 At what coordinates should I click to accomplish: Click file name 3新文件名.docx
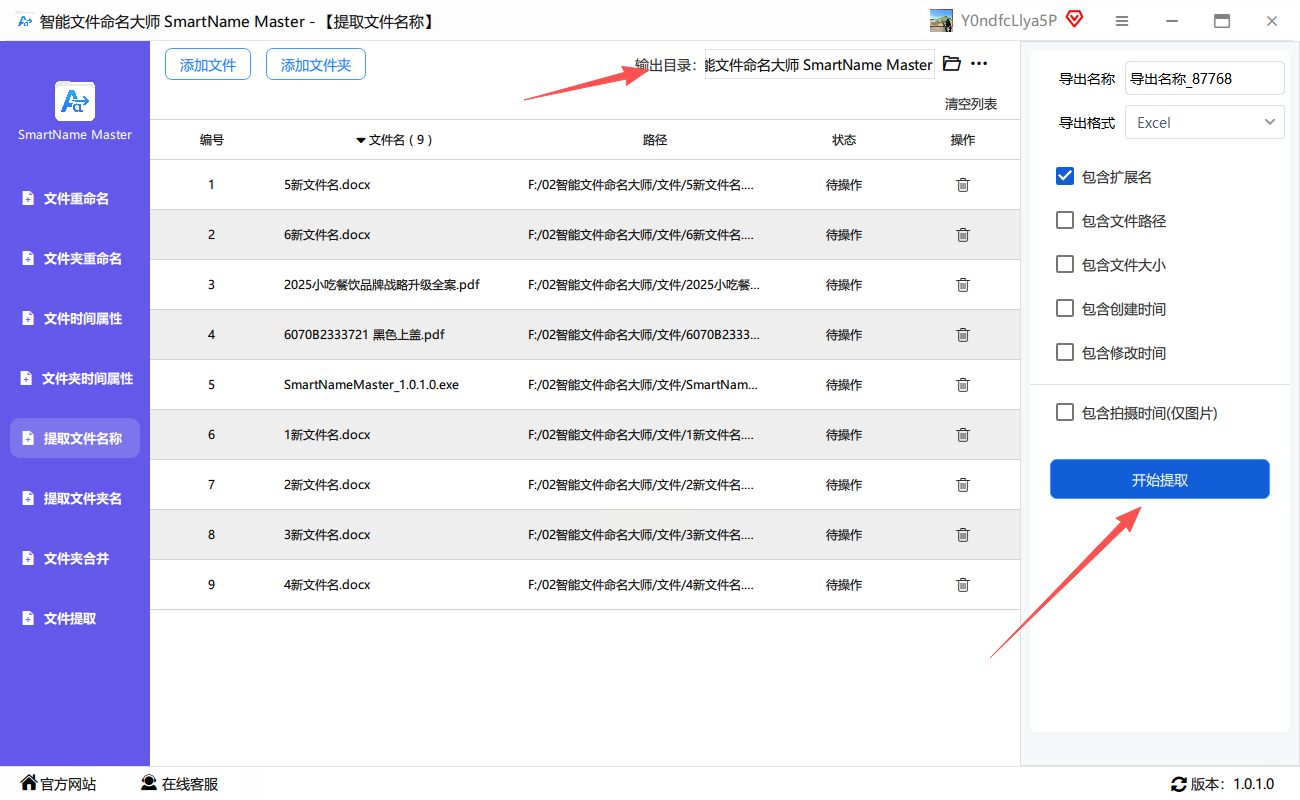(x=327, y=535)
